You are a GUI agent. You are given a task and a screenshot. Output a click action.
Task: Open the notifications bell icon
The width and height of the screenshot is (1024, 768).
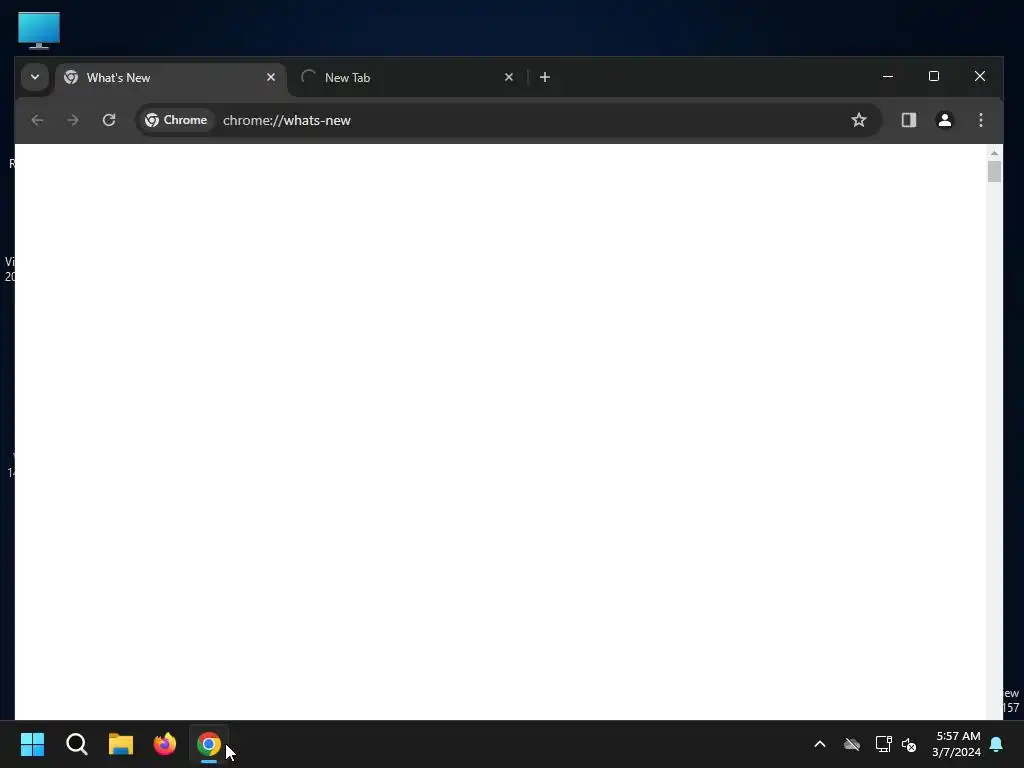click(x=997, y=744)
